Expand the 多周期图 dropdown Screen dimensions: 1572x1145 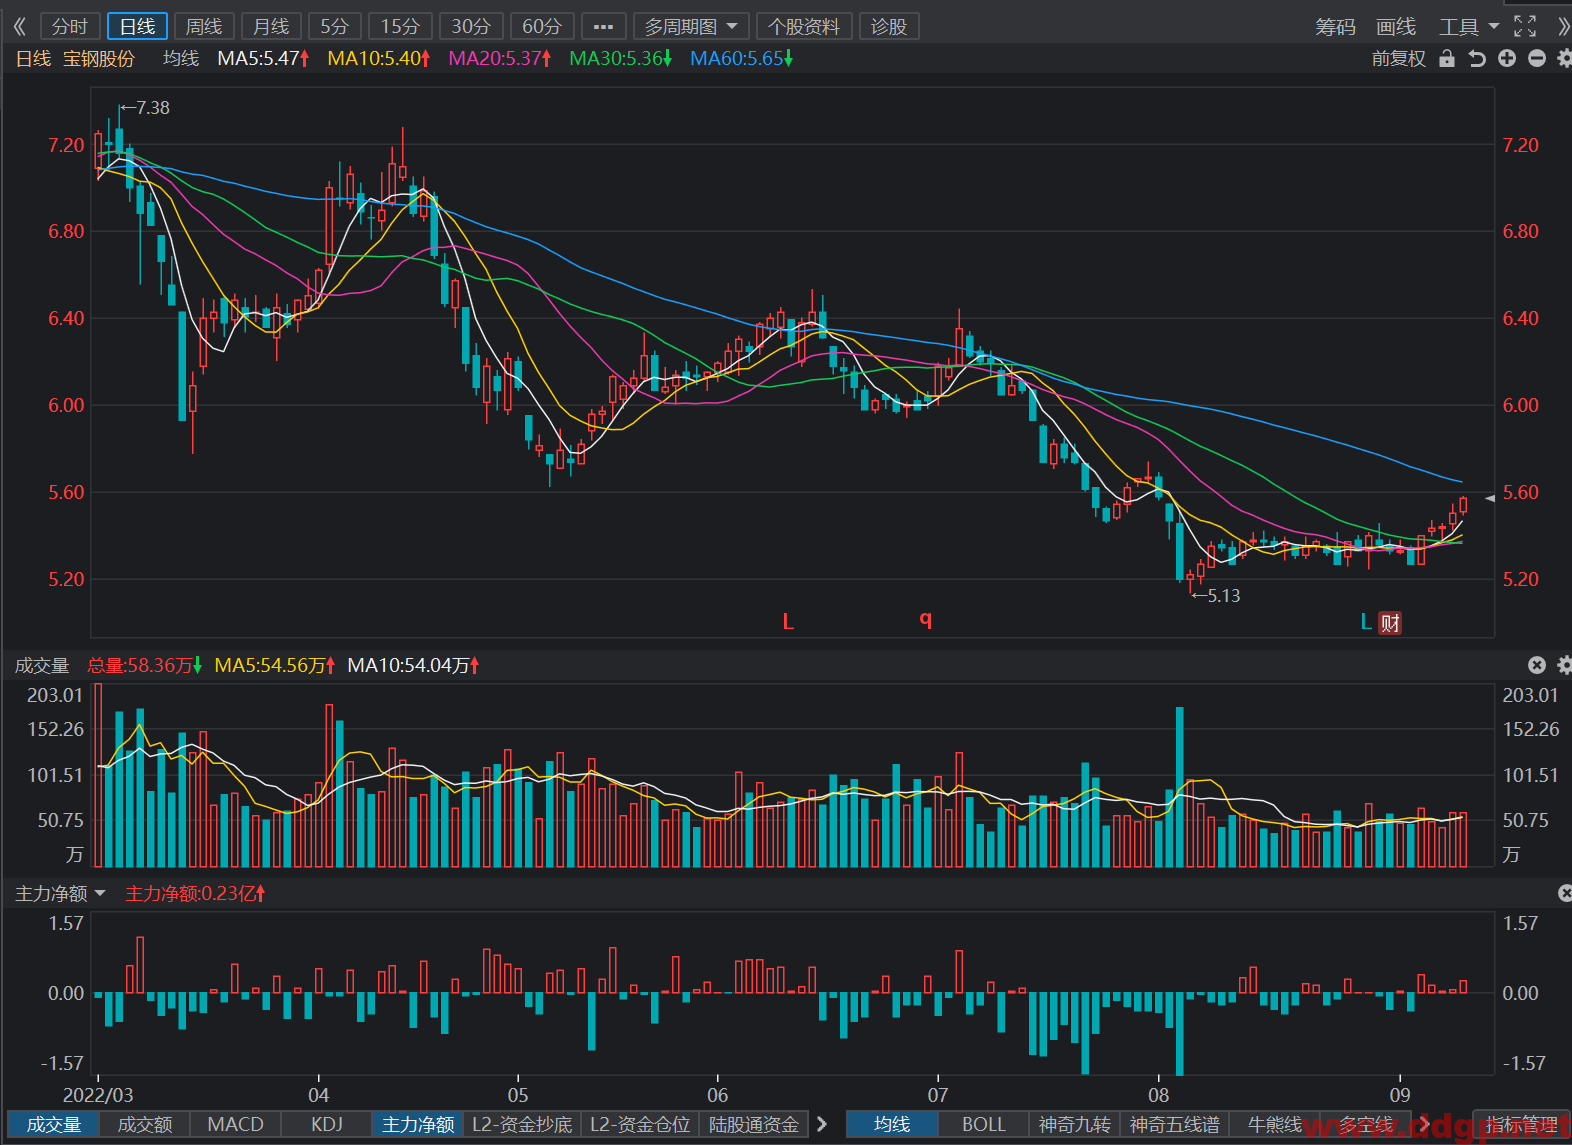691,26
